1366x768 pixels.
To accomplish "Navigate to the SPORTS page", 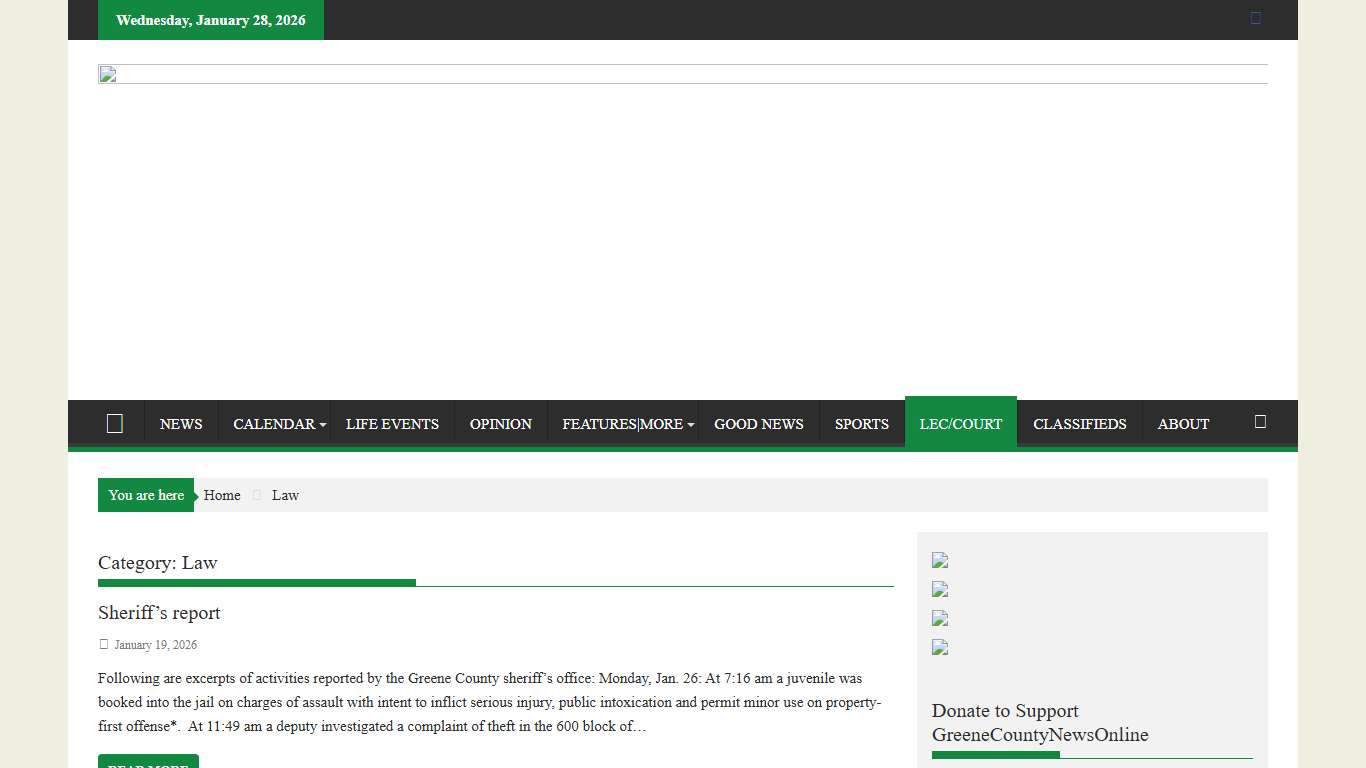I will 861,424.
